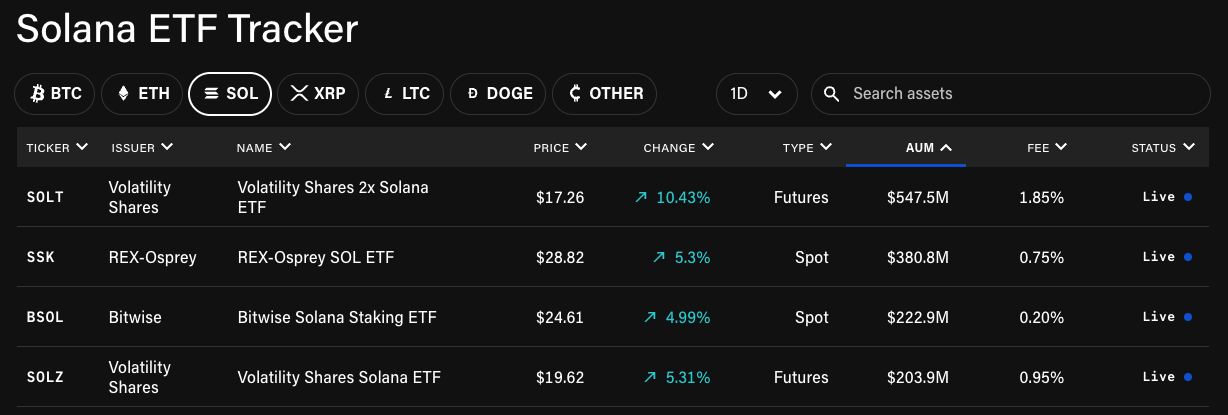Image resolution: width=1228 pixels, height=415 pixels.
Task: Switch to the LTC tab
Action: [406, 94]
